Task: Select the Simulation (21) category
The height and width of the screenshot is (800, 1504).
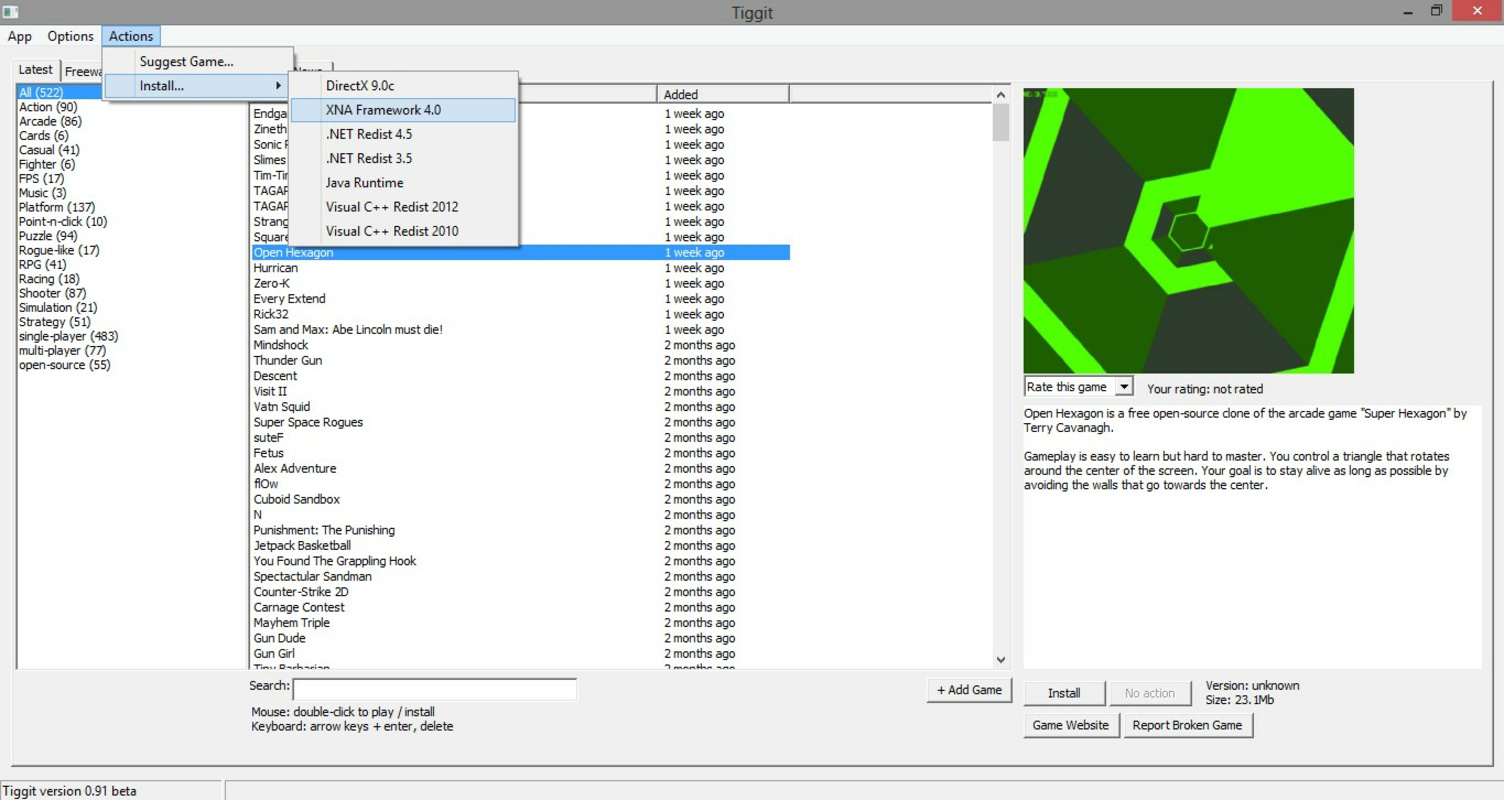Action: tap(58, 308)
